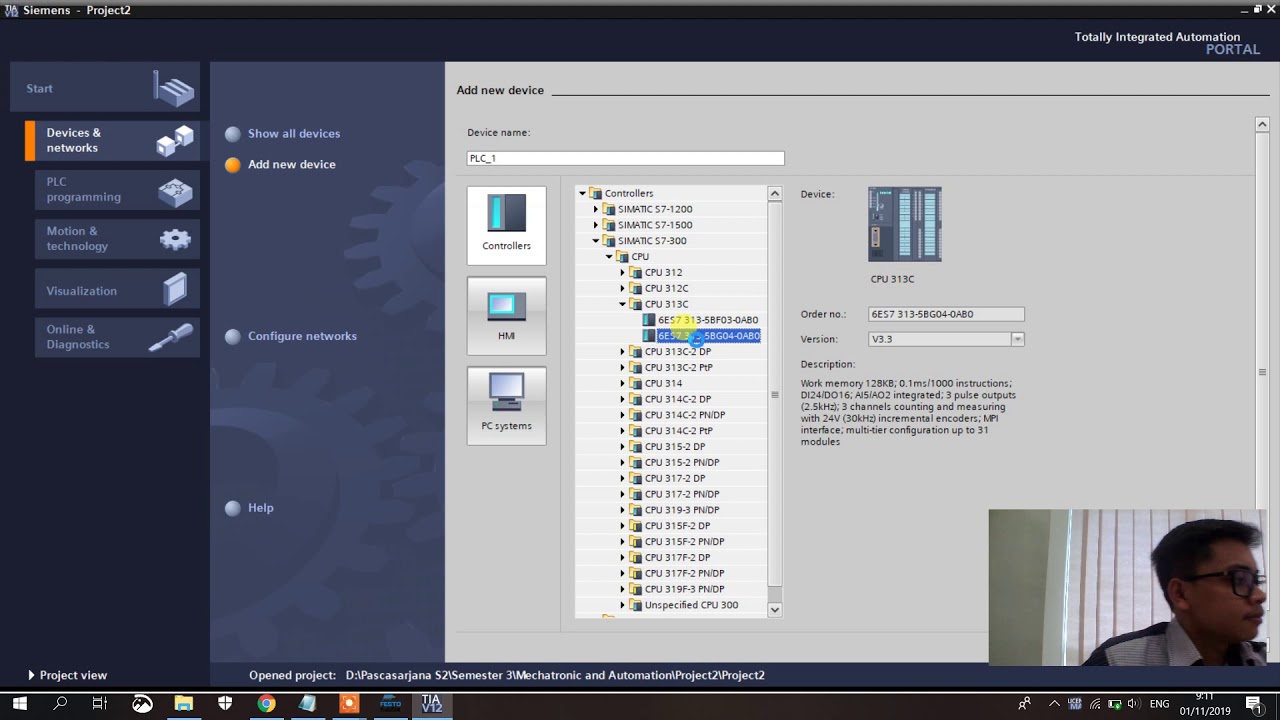The width and height of the screenshot is (1280, 720).
Task: Click the Controllers folder icon in tree
Action: tap(595, 193)
